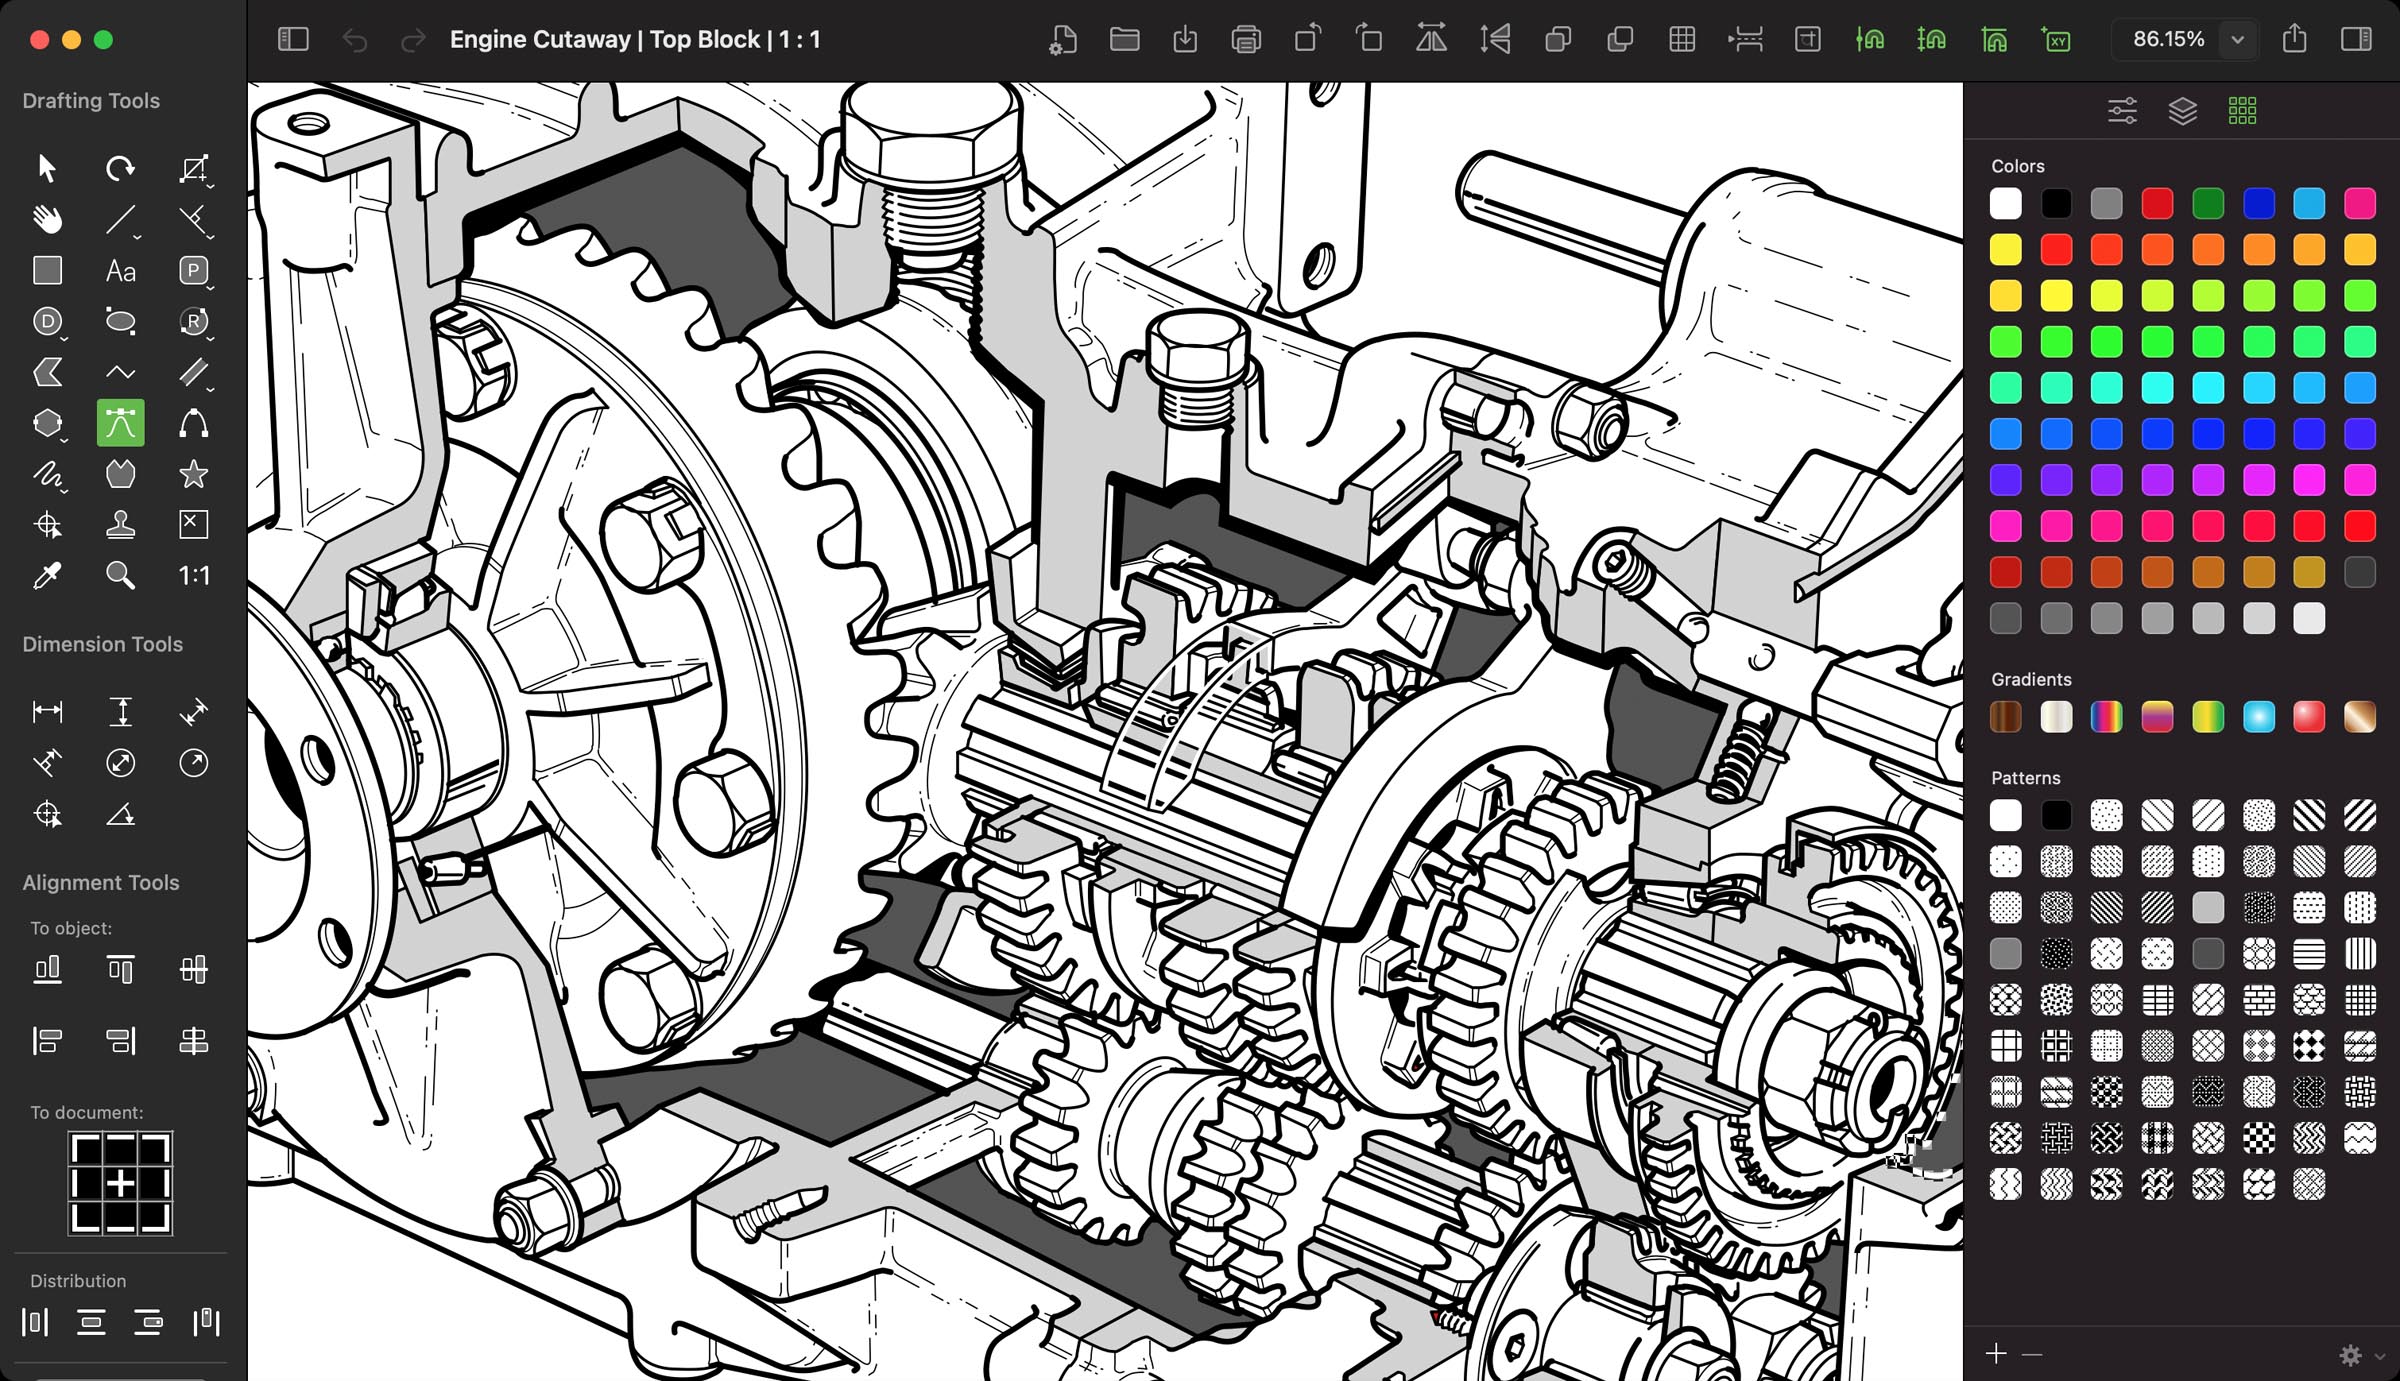
Task: Select the rectangle shape tool
Action: click(x=47, y=270)
